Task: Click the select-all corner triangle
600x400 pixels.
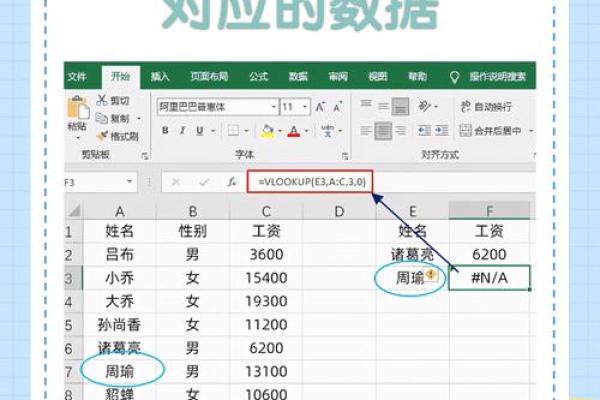Action: click(74, 210)
